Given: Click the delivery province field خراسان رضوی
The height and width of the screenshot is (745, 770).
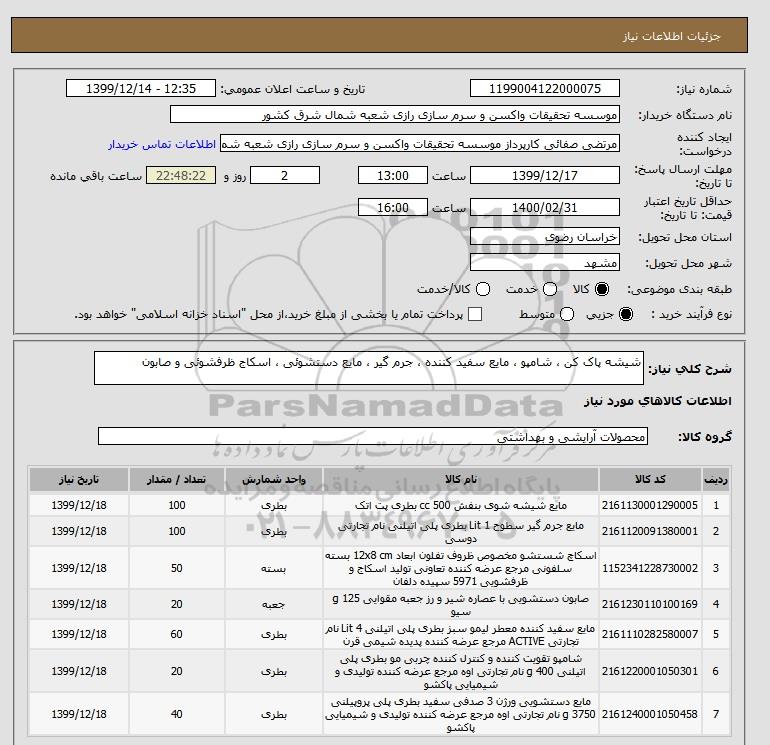Looking at the screenshot, I should [x=545, y=237].
